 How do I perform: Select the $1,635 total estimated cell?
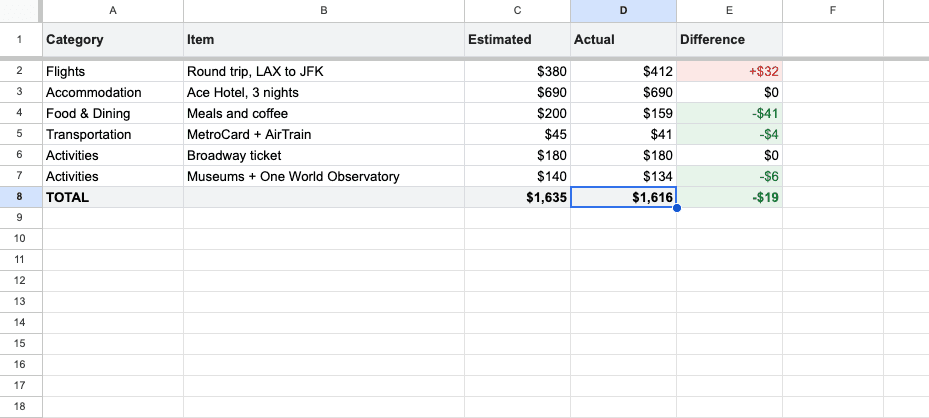coord(517,197)
